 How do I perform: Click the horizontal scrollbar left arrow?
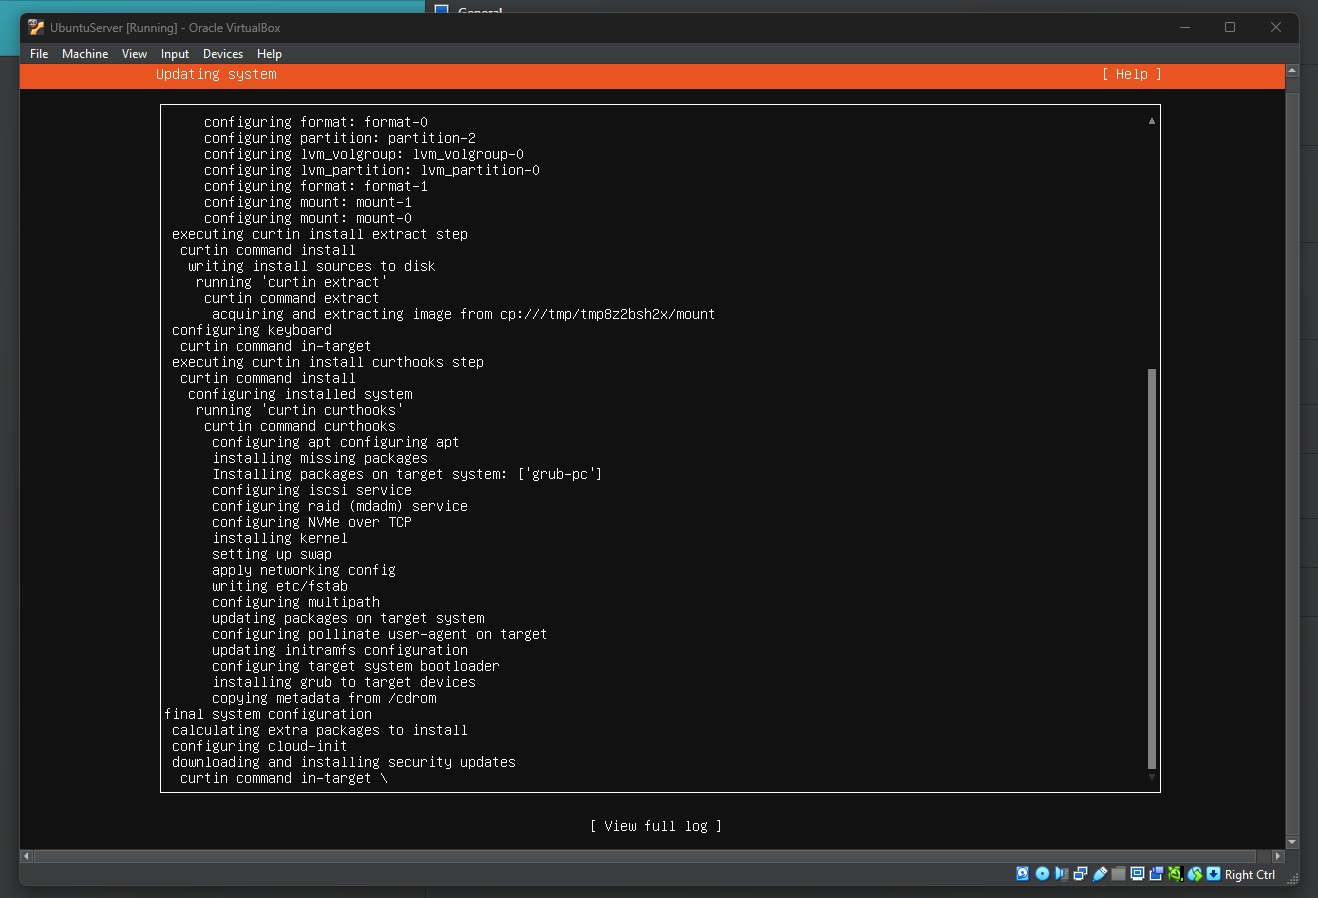click(24, 856)
